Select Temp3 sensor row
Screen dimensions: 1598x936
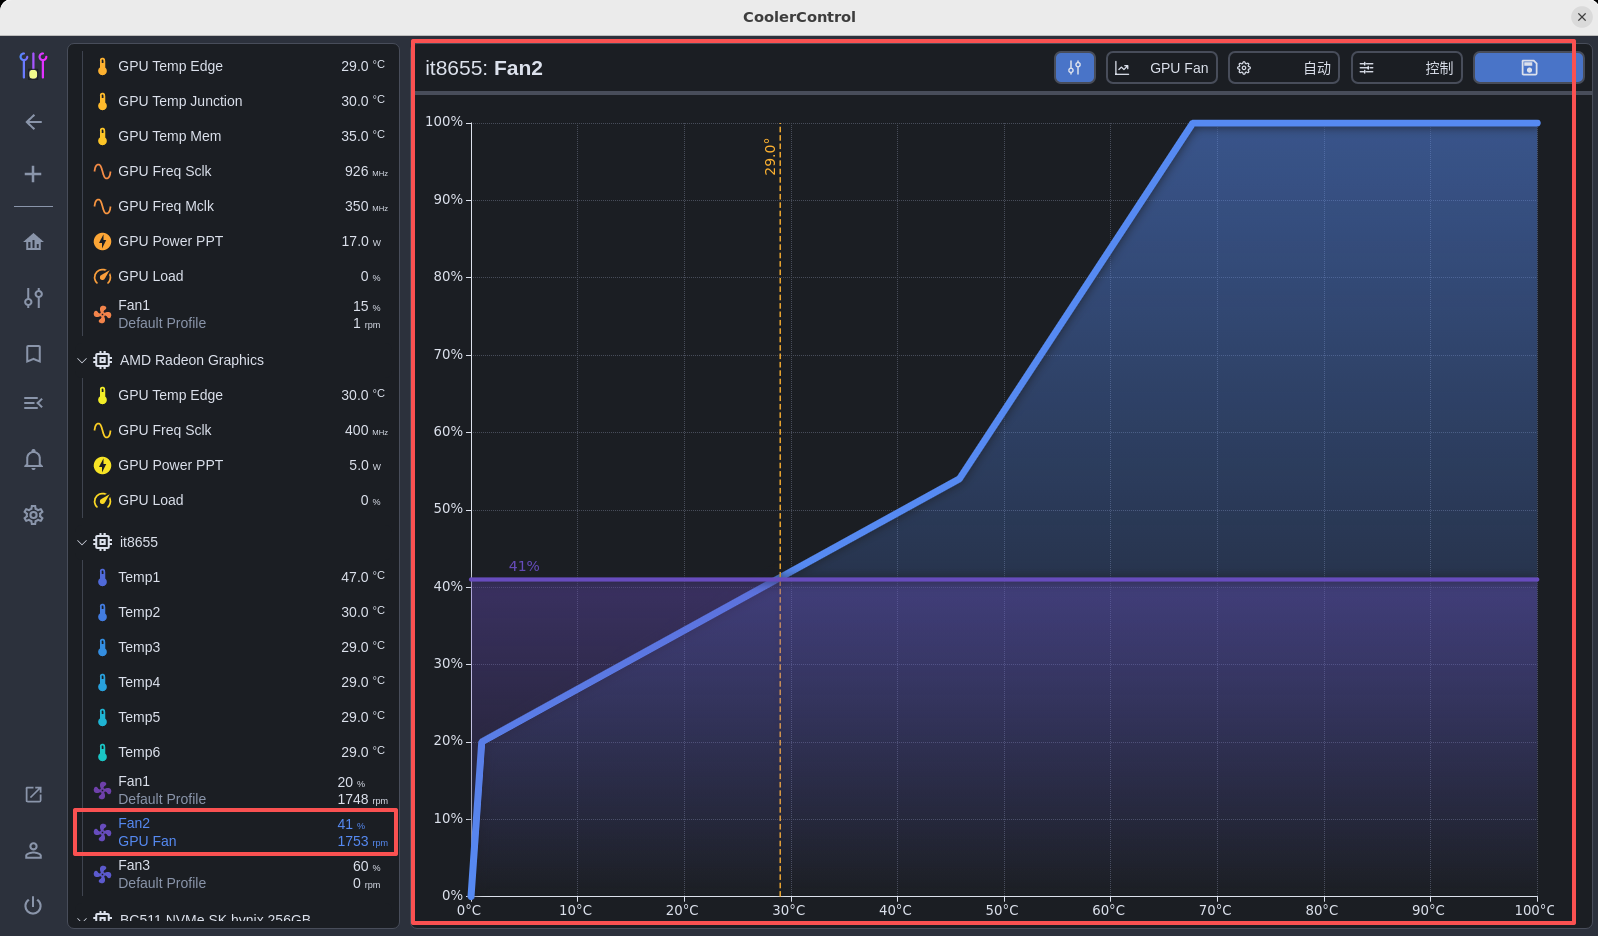pos(236,647)
